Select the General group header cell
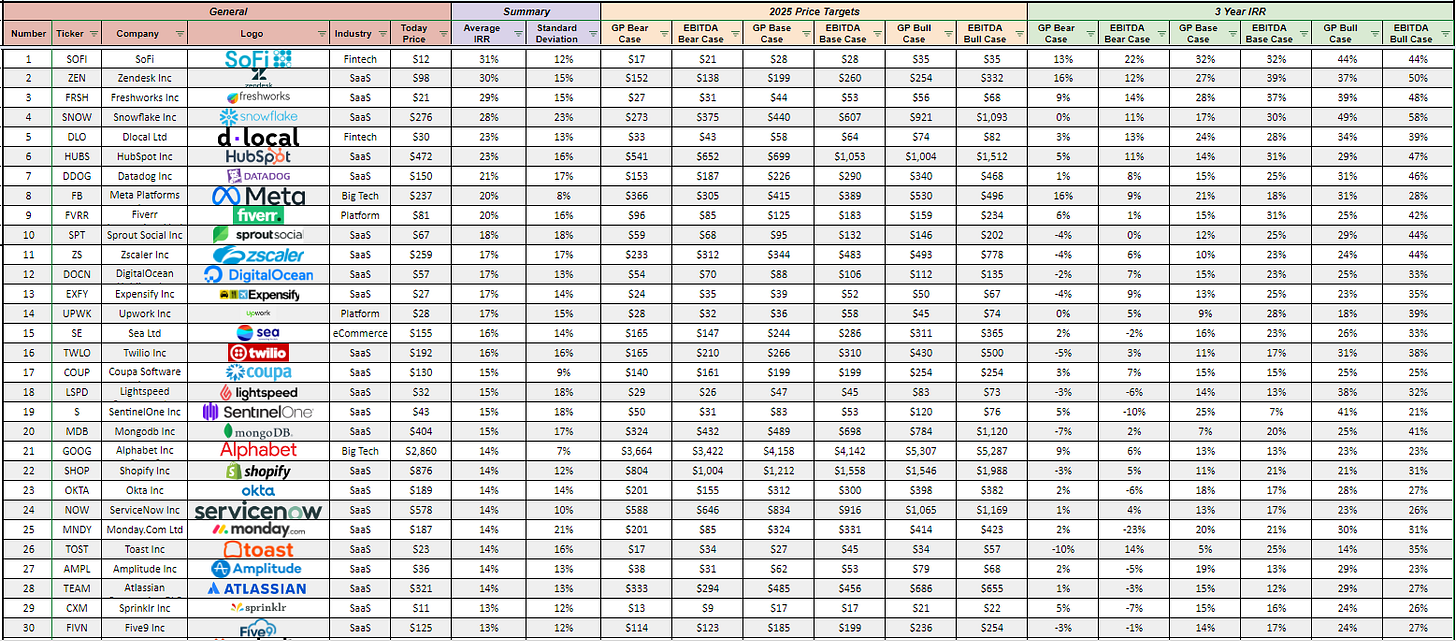 (227, 11)
